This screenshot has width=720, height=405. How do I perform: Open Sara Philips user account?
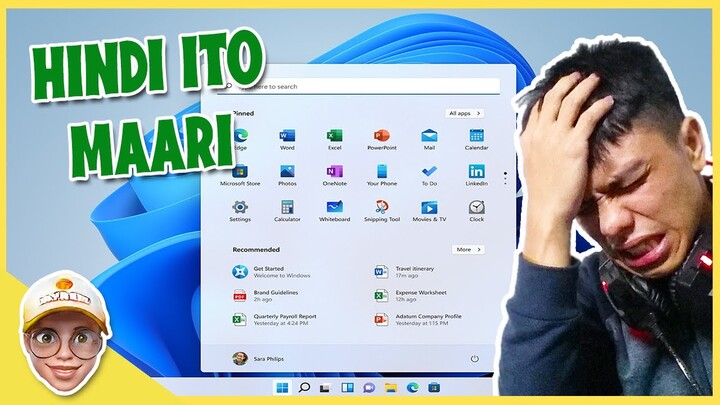258,359
